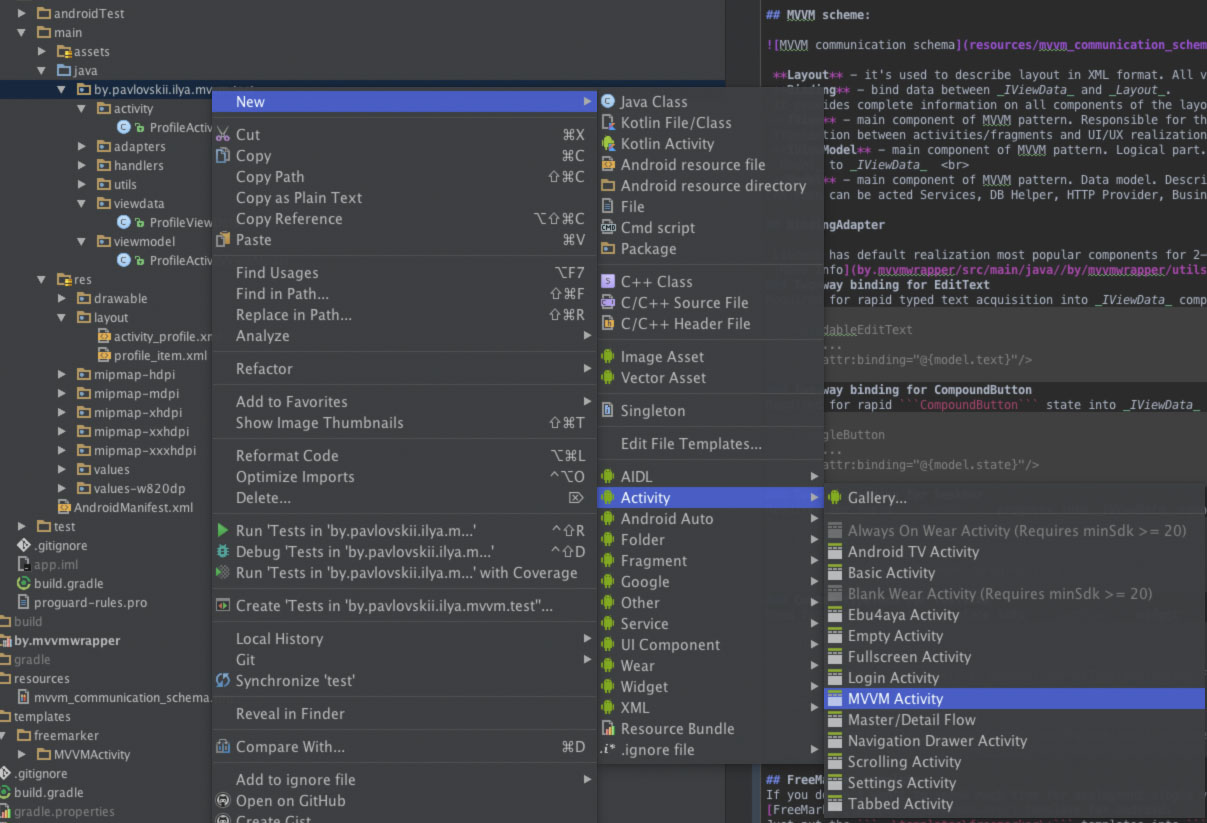Click the Gallery android icon
Screen dimensions: 1207x823
tap(834, 497)
